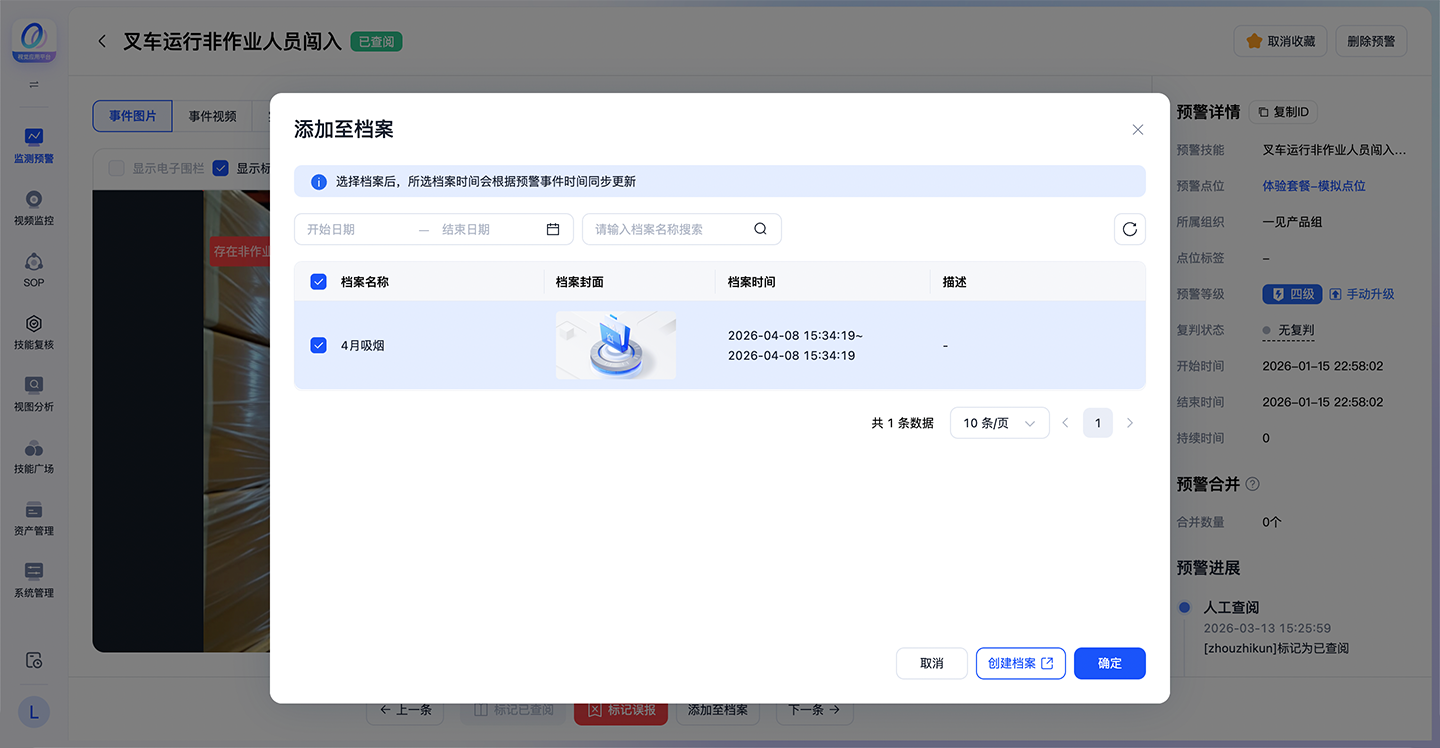This screenshot has width=1440, height=748.
Task: Select page 1 in pagination
Action: pos(1098,423)
